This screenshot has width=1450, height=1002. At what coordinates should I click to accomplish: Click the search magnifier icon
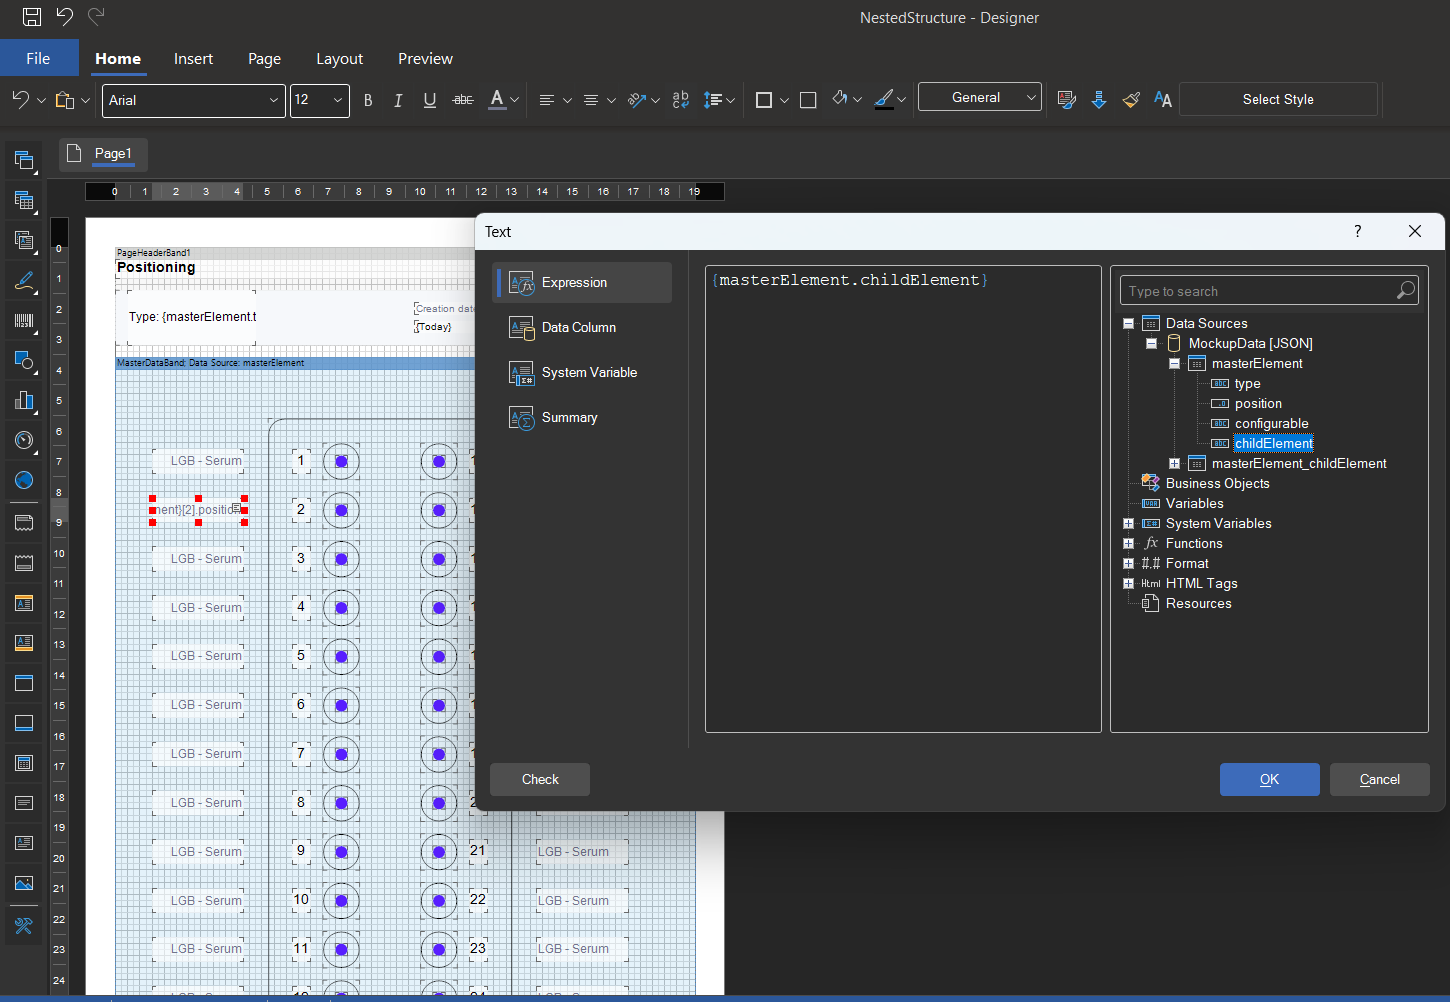tap(1406, 290)
